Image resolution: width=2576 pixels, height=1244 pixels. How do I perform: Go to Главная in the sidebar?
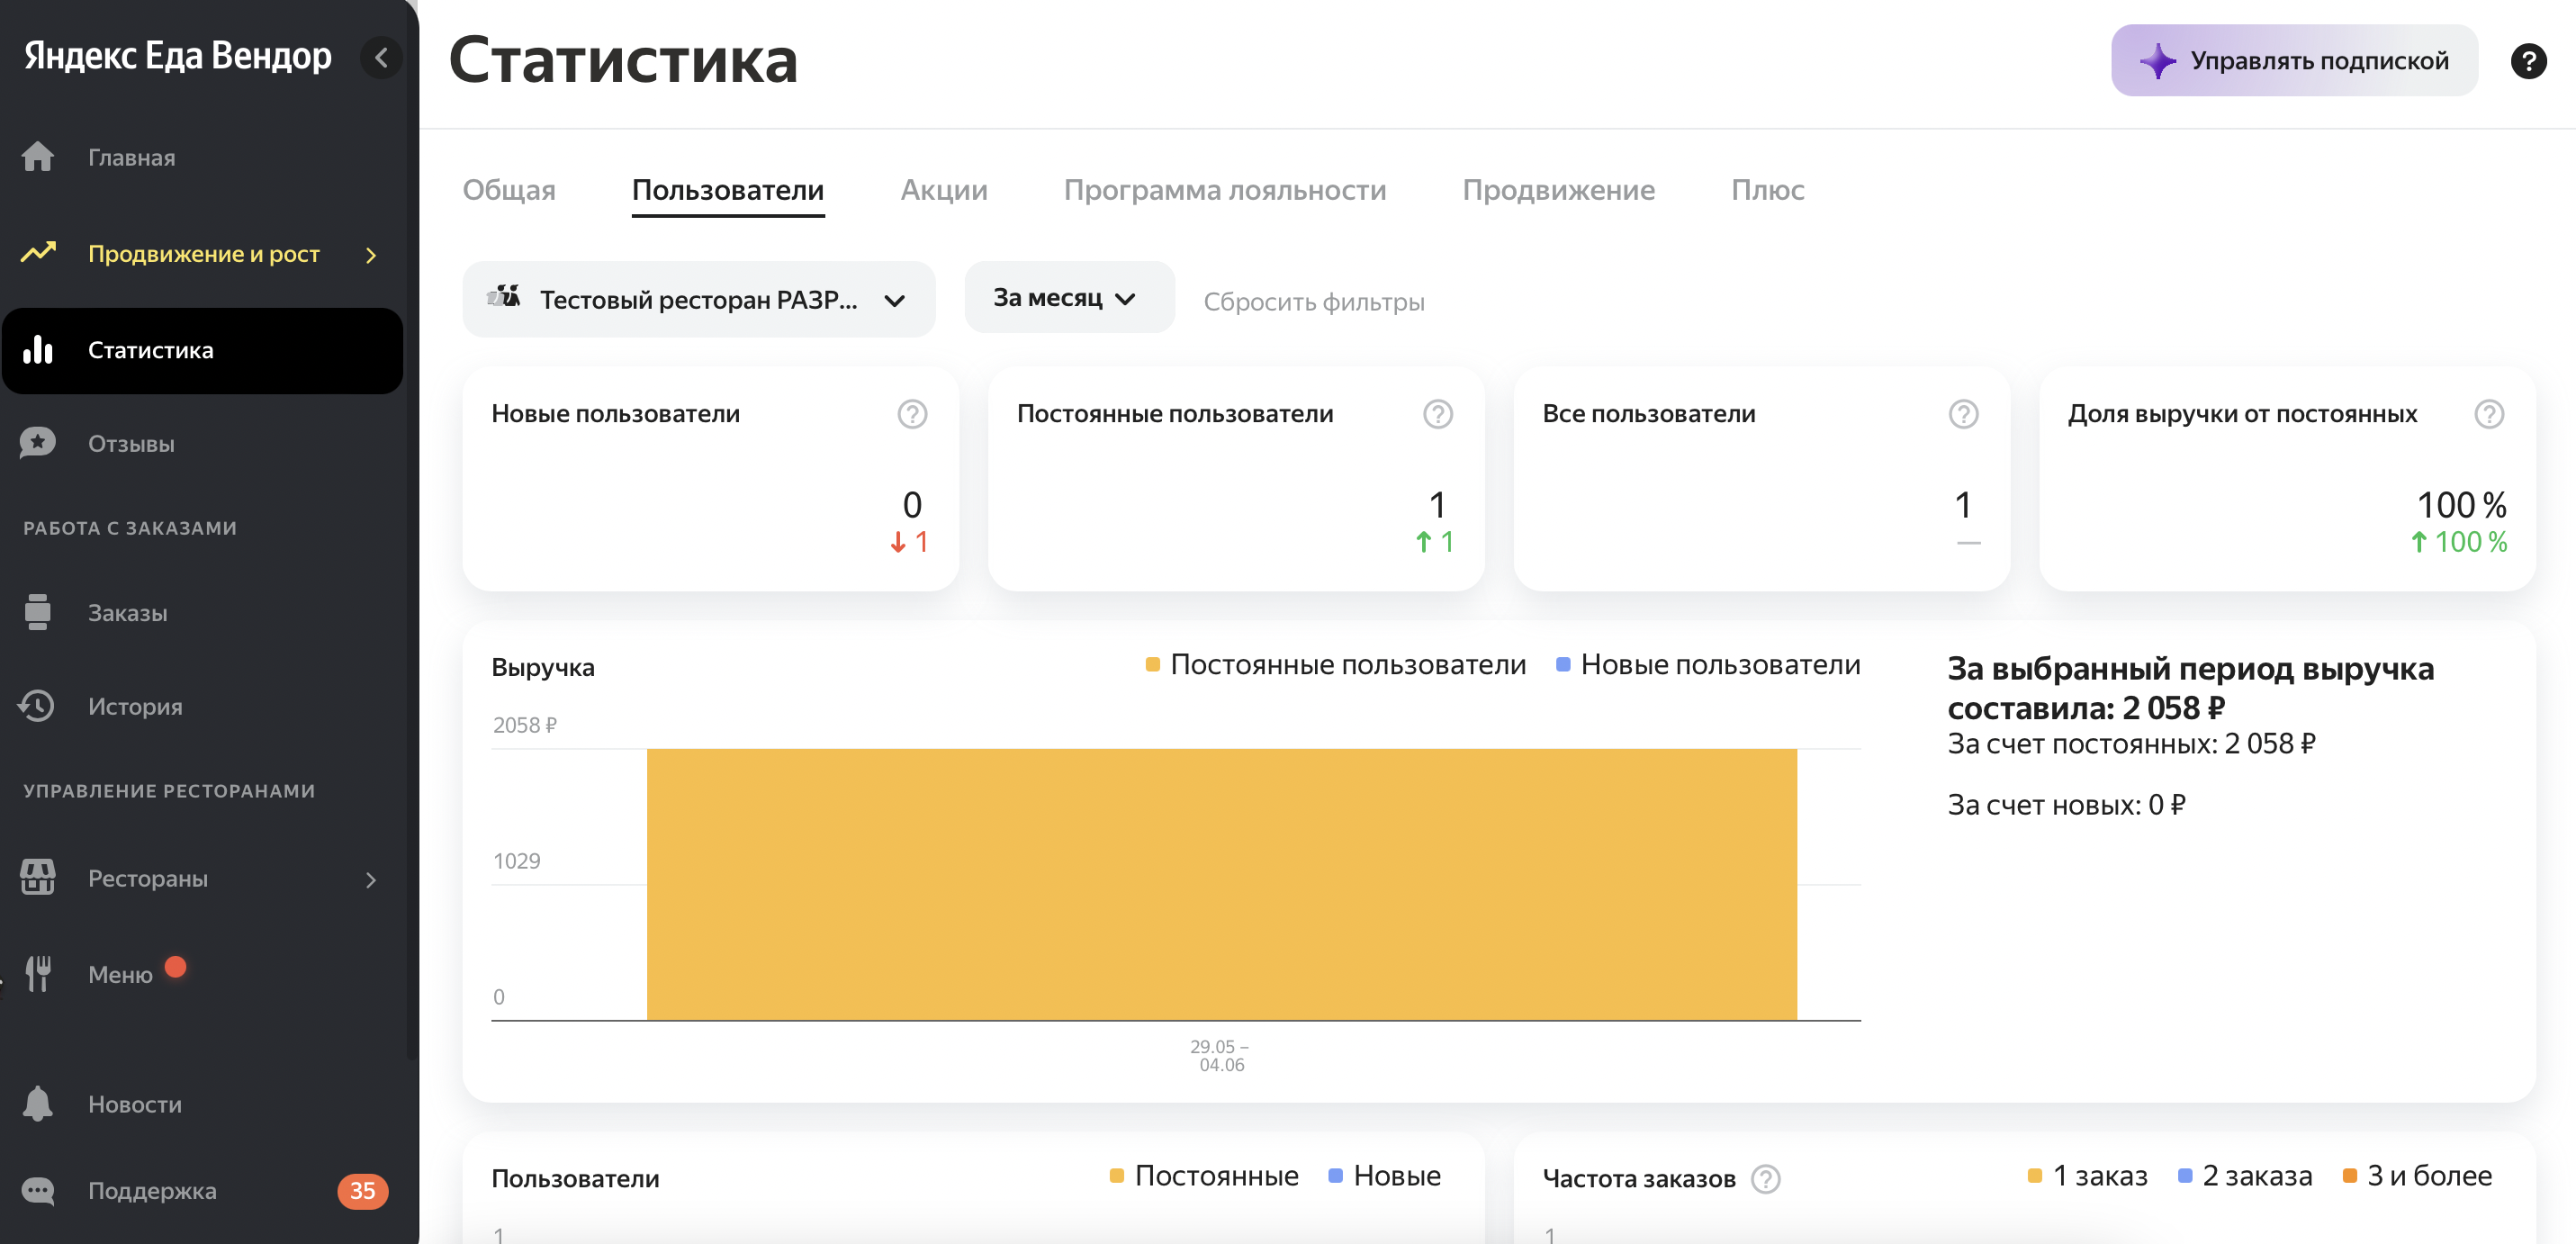click(x=203, y=157)
